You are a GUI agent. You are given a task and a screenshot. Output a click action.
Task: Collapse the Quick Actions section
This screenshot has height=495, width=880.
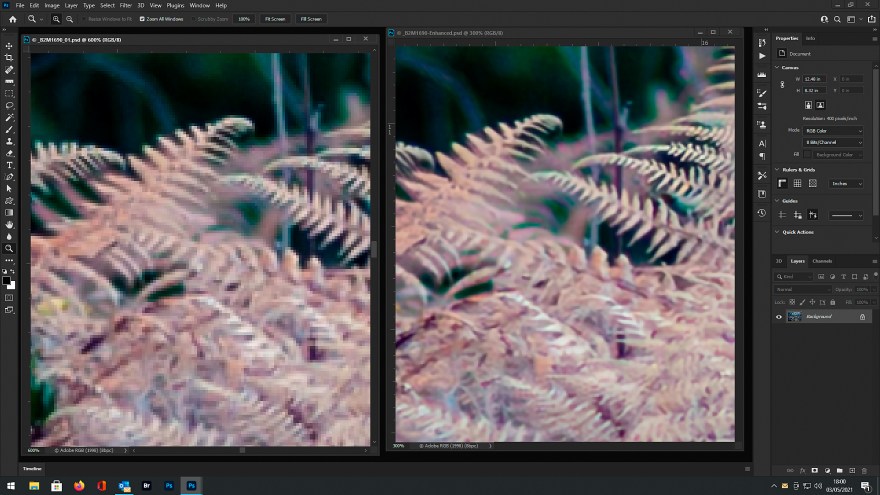point(777,232)
